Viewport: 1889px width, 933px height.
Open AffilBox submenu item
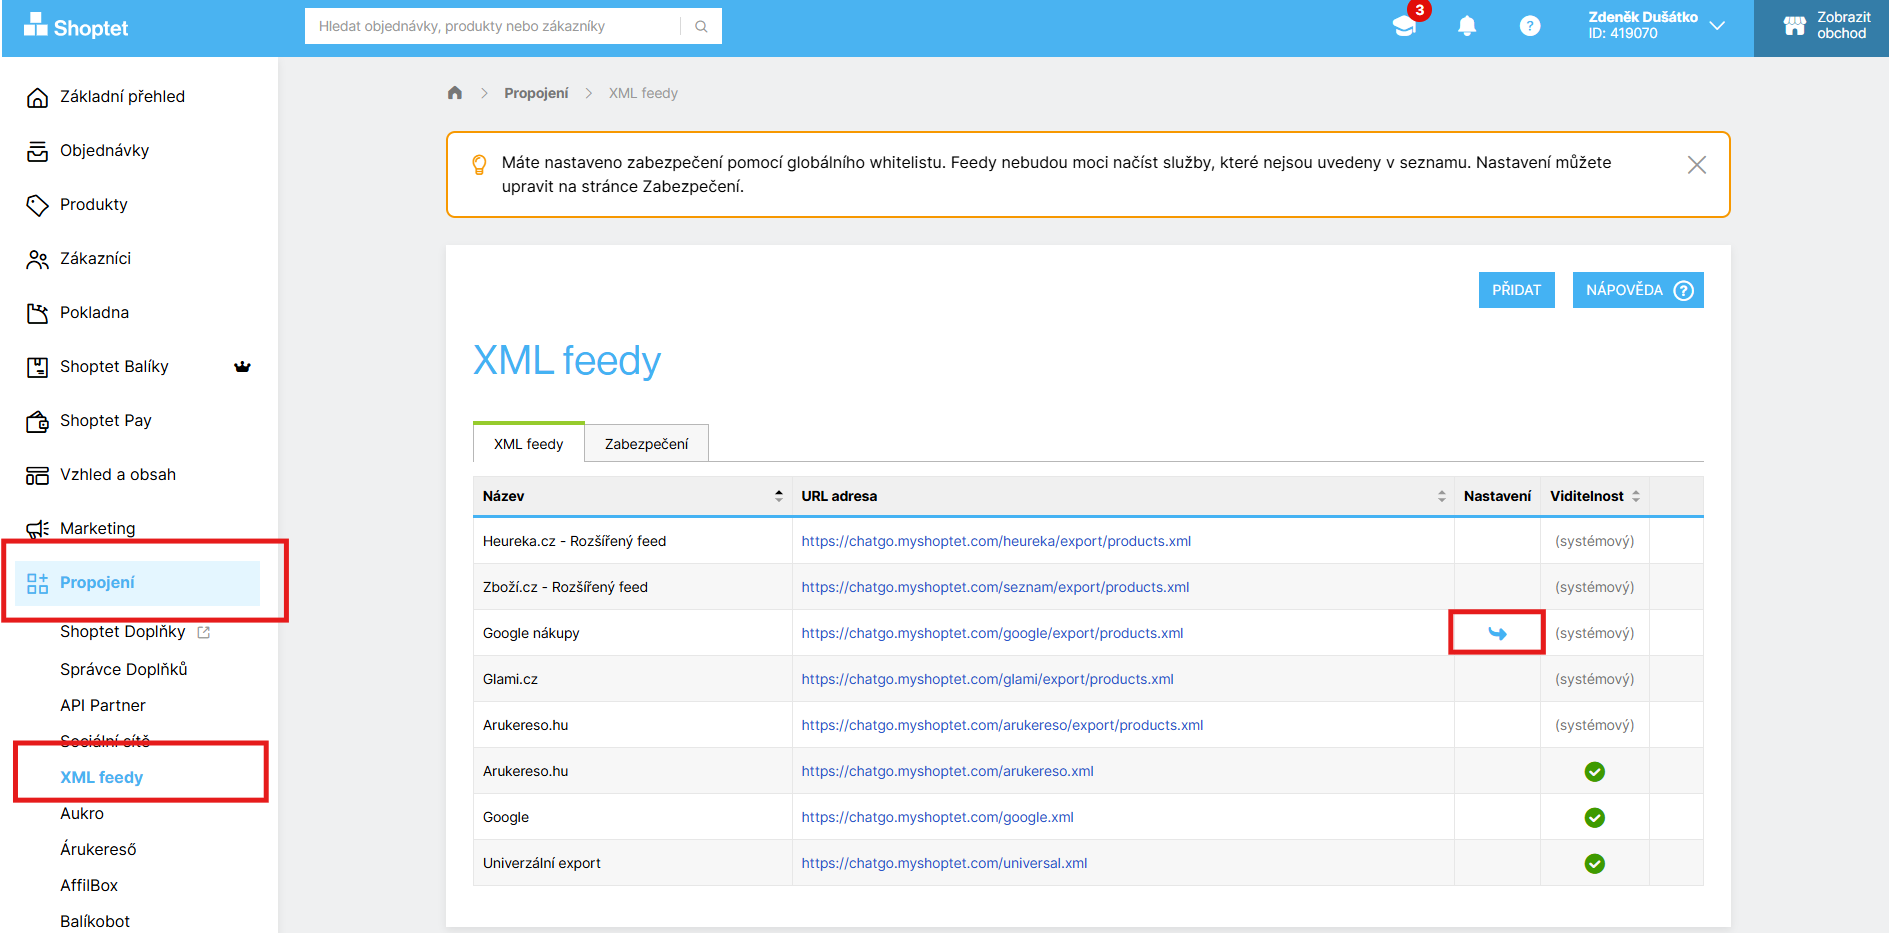[x=88, y=885]
